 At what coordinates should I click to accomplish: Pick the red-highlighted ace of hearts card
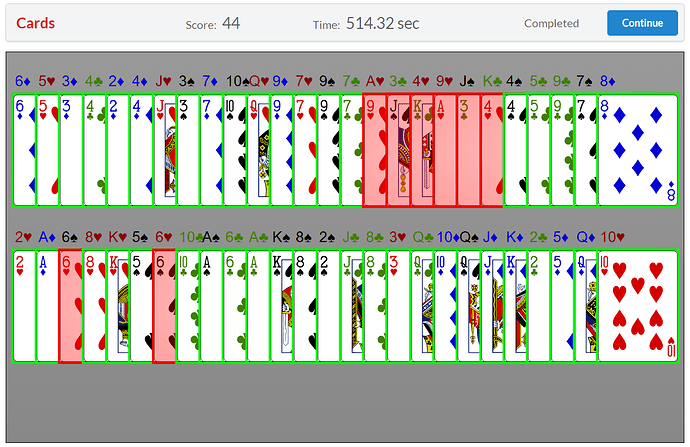(445, 150)
